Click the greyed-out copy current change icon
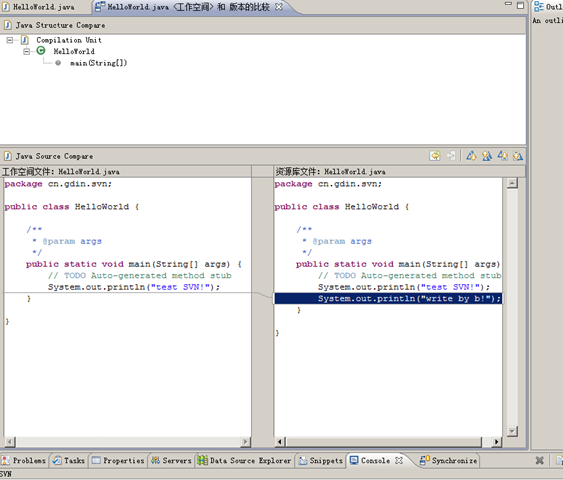563x480 pixels. (451, 156)
